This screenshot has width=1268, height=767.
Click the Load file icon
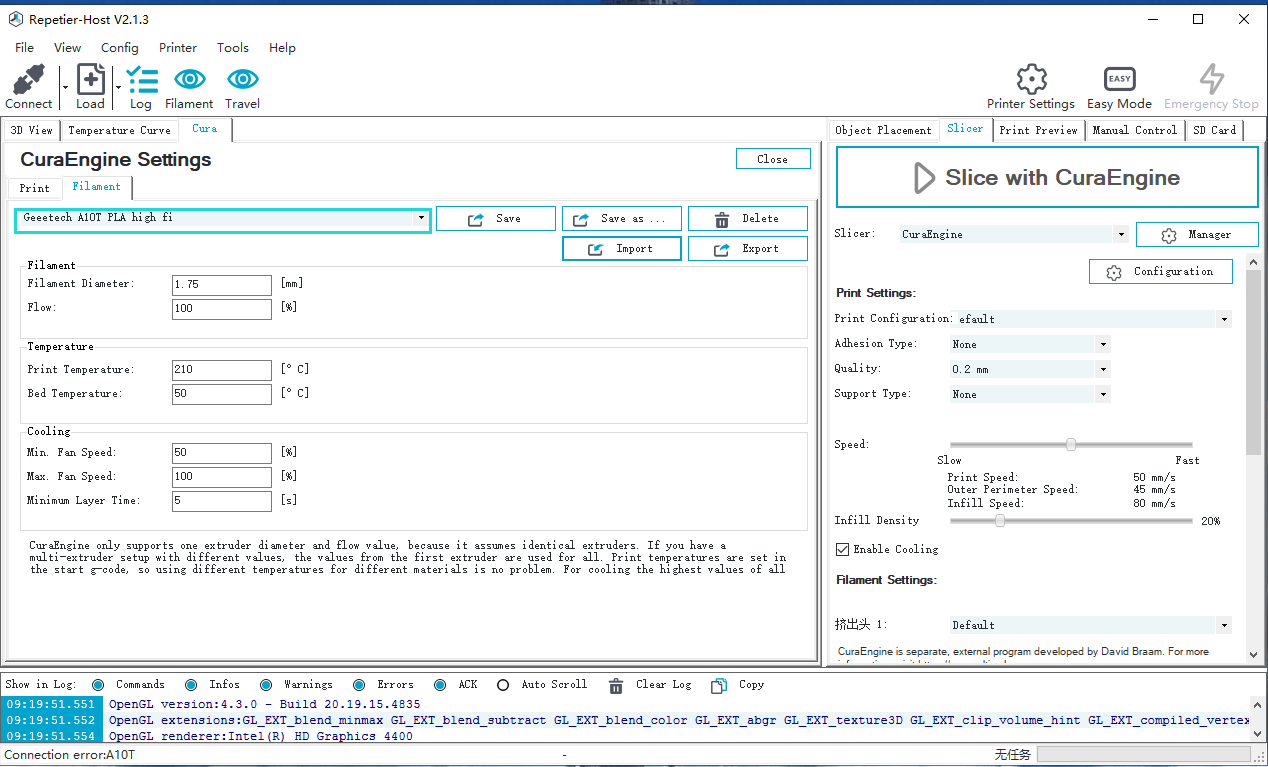[x=90, y=80]
